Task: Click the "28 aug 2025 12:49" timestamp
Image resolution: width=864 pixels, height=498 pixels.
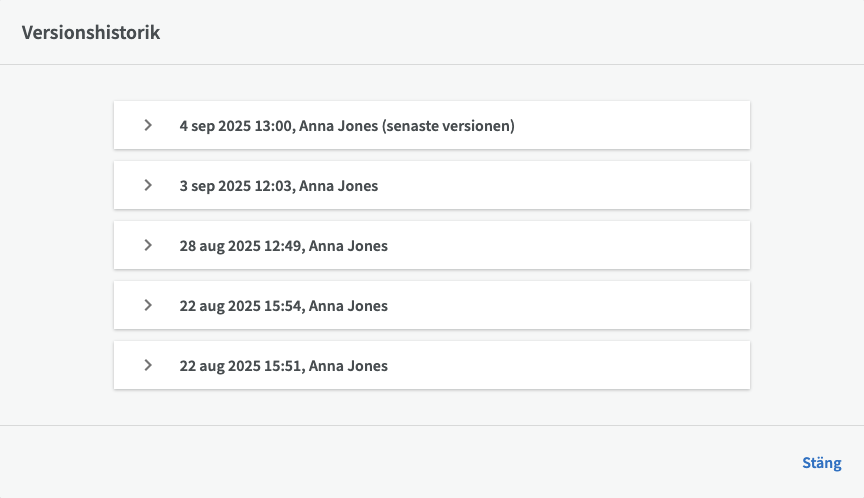Action: point(241,246)
